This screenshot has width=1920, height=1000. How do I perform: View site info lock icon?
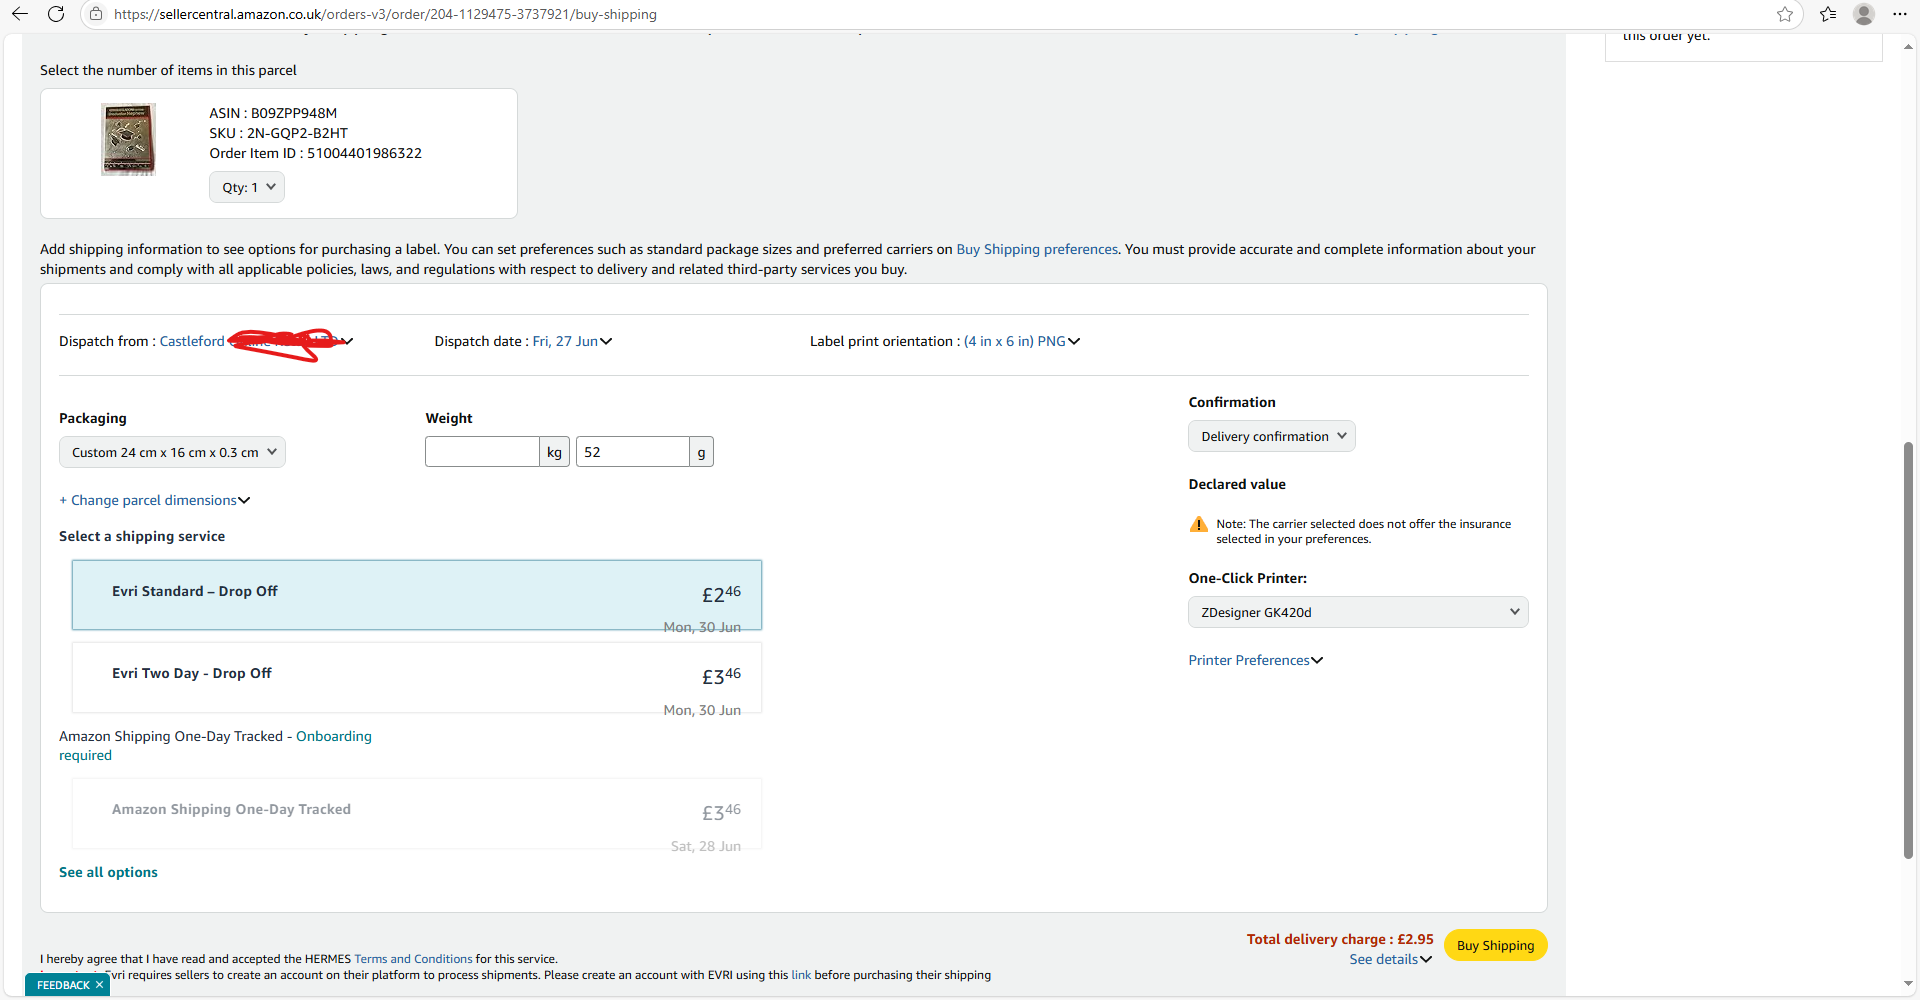pos(96,14)
